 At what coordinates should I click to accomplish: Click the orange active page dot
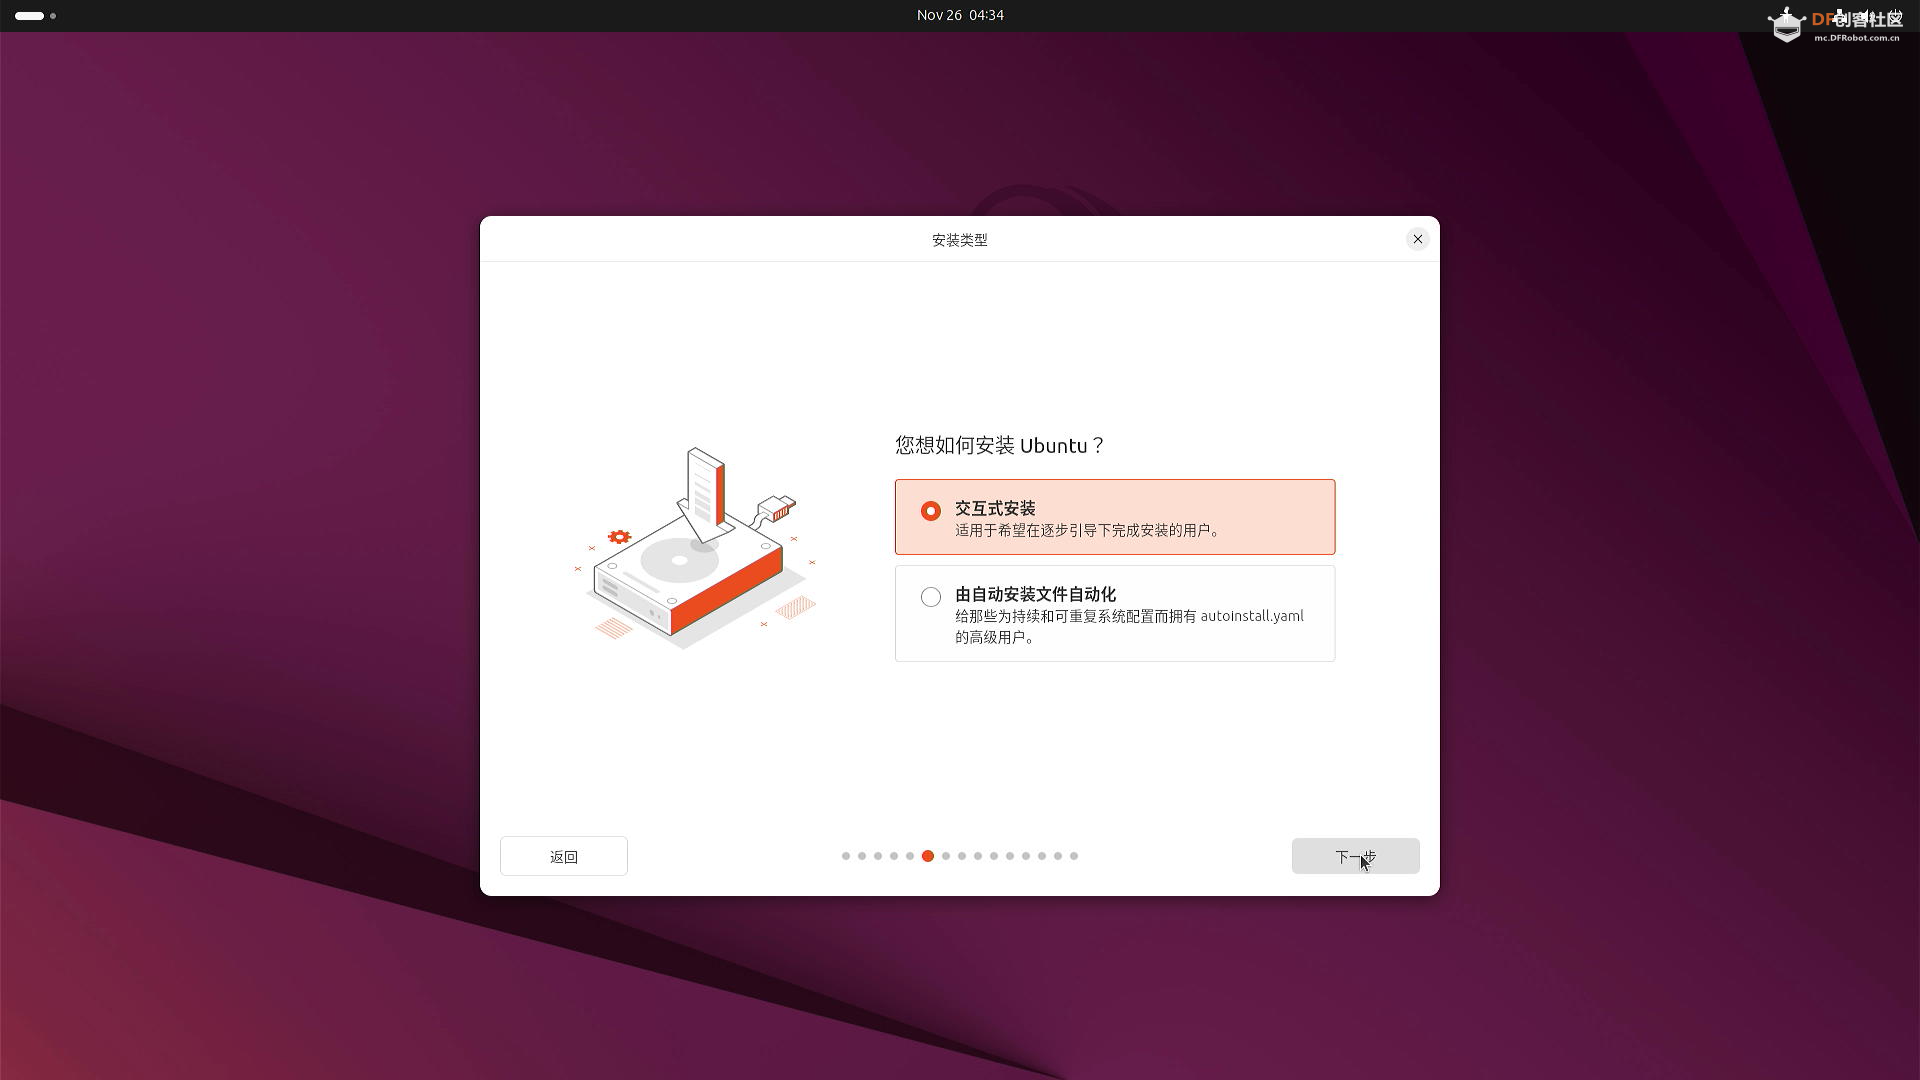pos(928,856)
